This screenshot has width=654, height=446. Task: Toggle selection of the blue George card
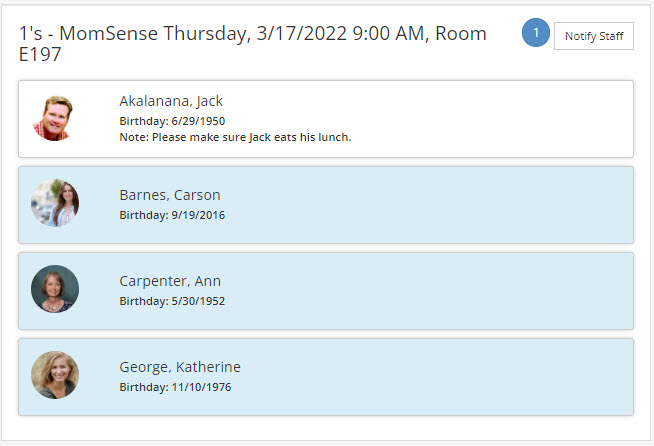pos(326,377)
